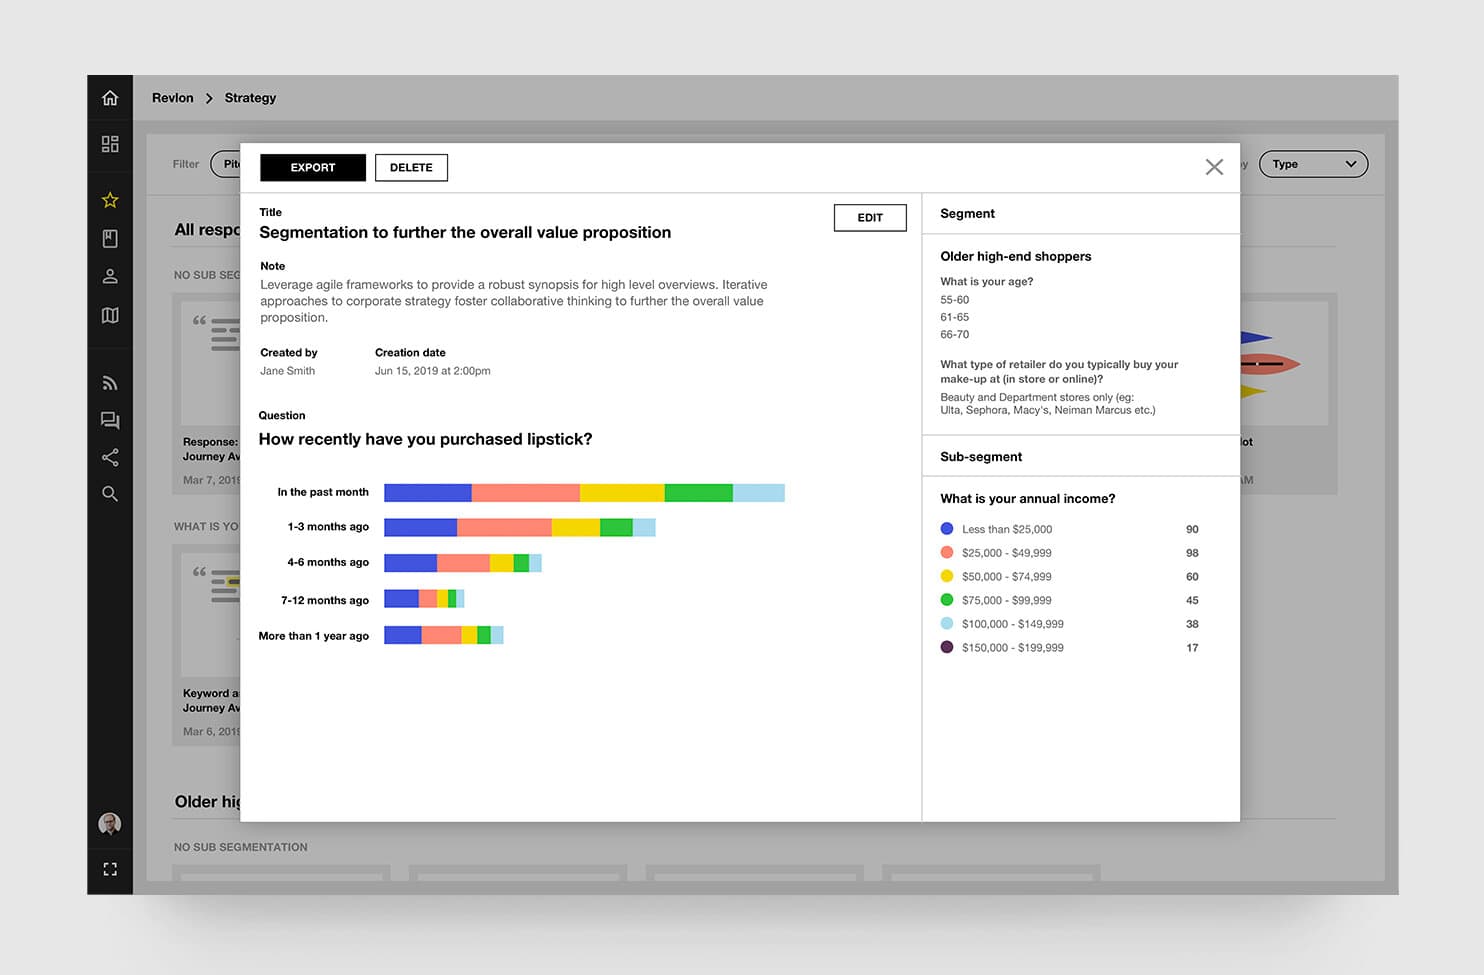
Task: Open favorites via the yellow star icon
Action: (x=110, y=200)
